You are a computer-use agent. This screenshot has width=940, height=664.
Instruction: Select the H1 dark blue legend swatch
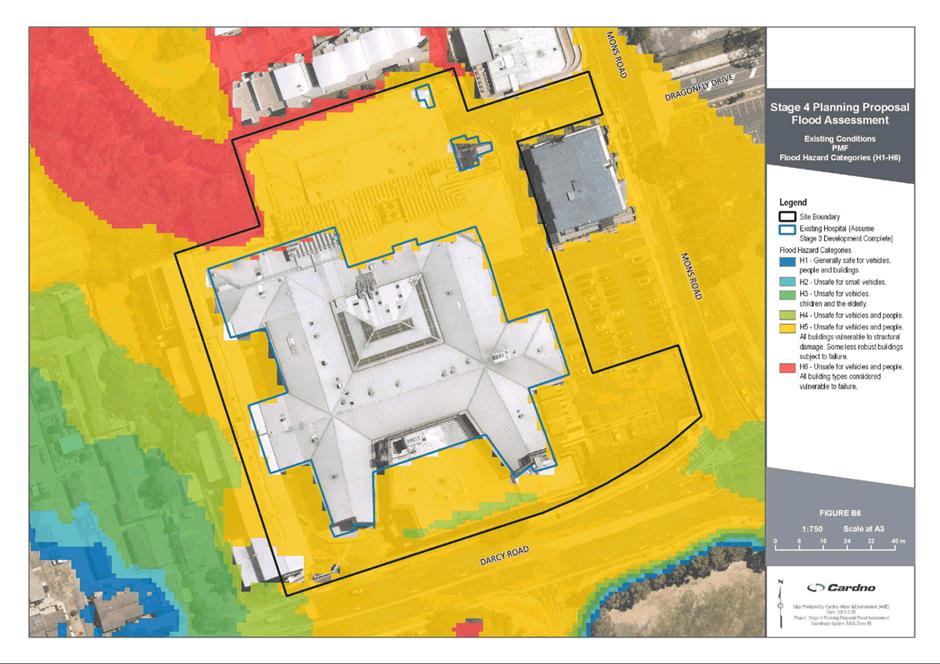tap(790, 262)
